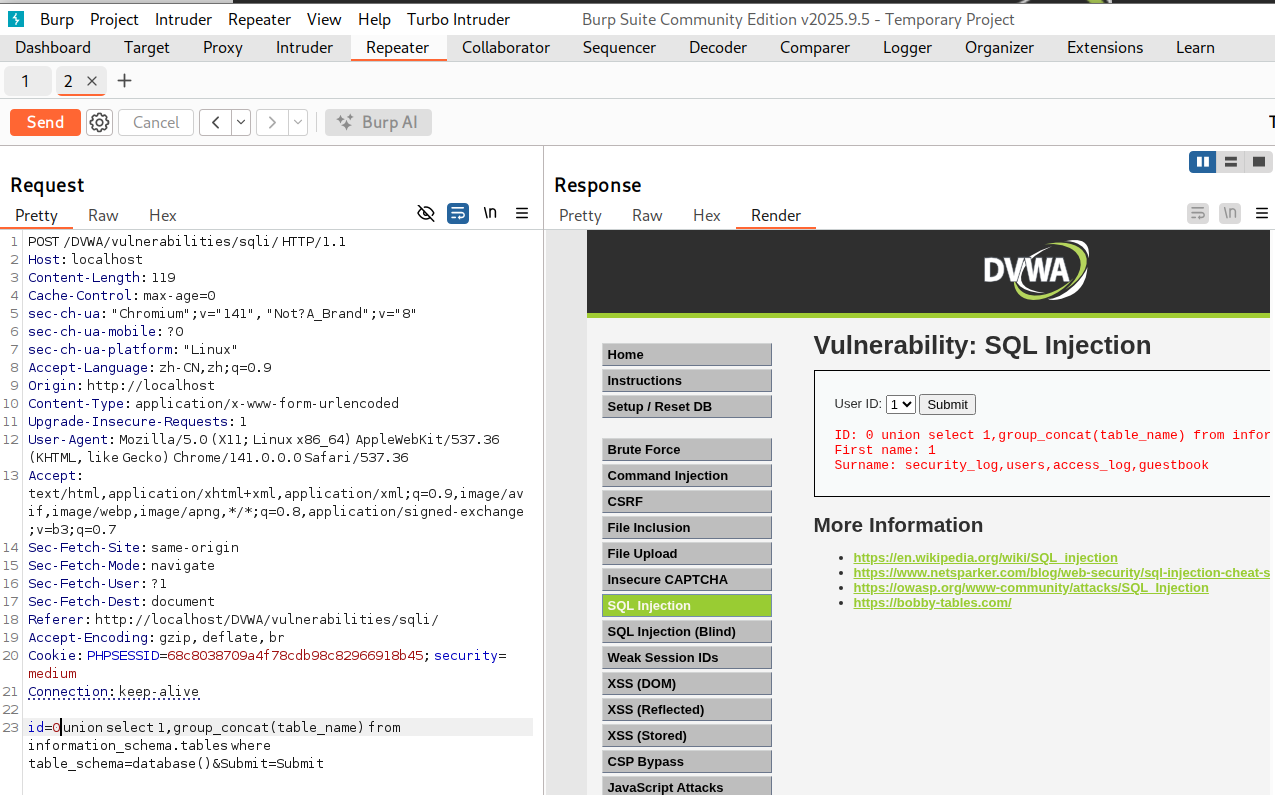Image resolution: width=1275 pixels, height=795 pixels.
Task: Open the OWASP SQL_Injection link
Action: click(1031, 587)
